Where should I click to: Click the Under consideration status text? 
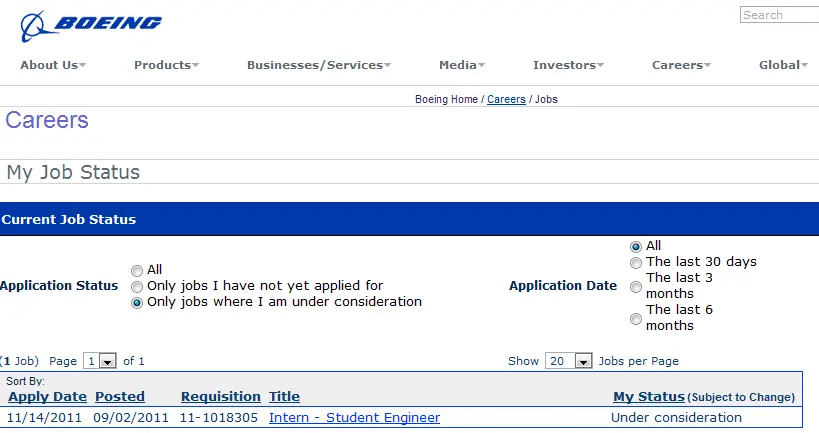click(x=676, y=418)
